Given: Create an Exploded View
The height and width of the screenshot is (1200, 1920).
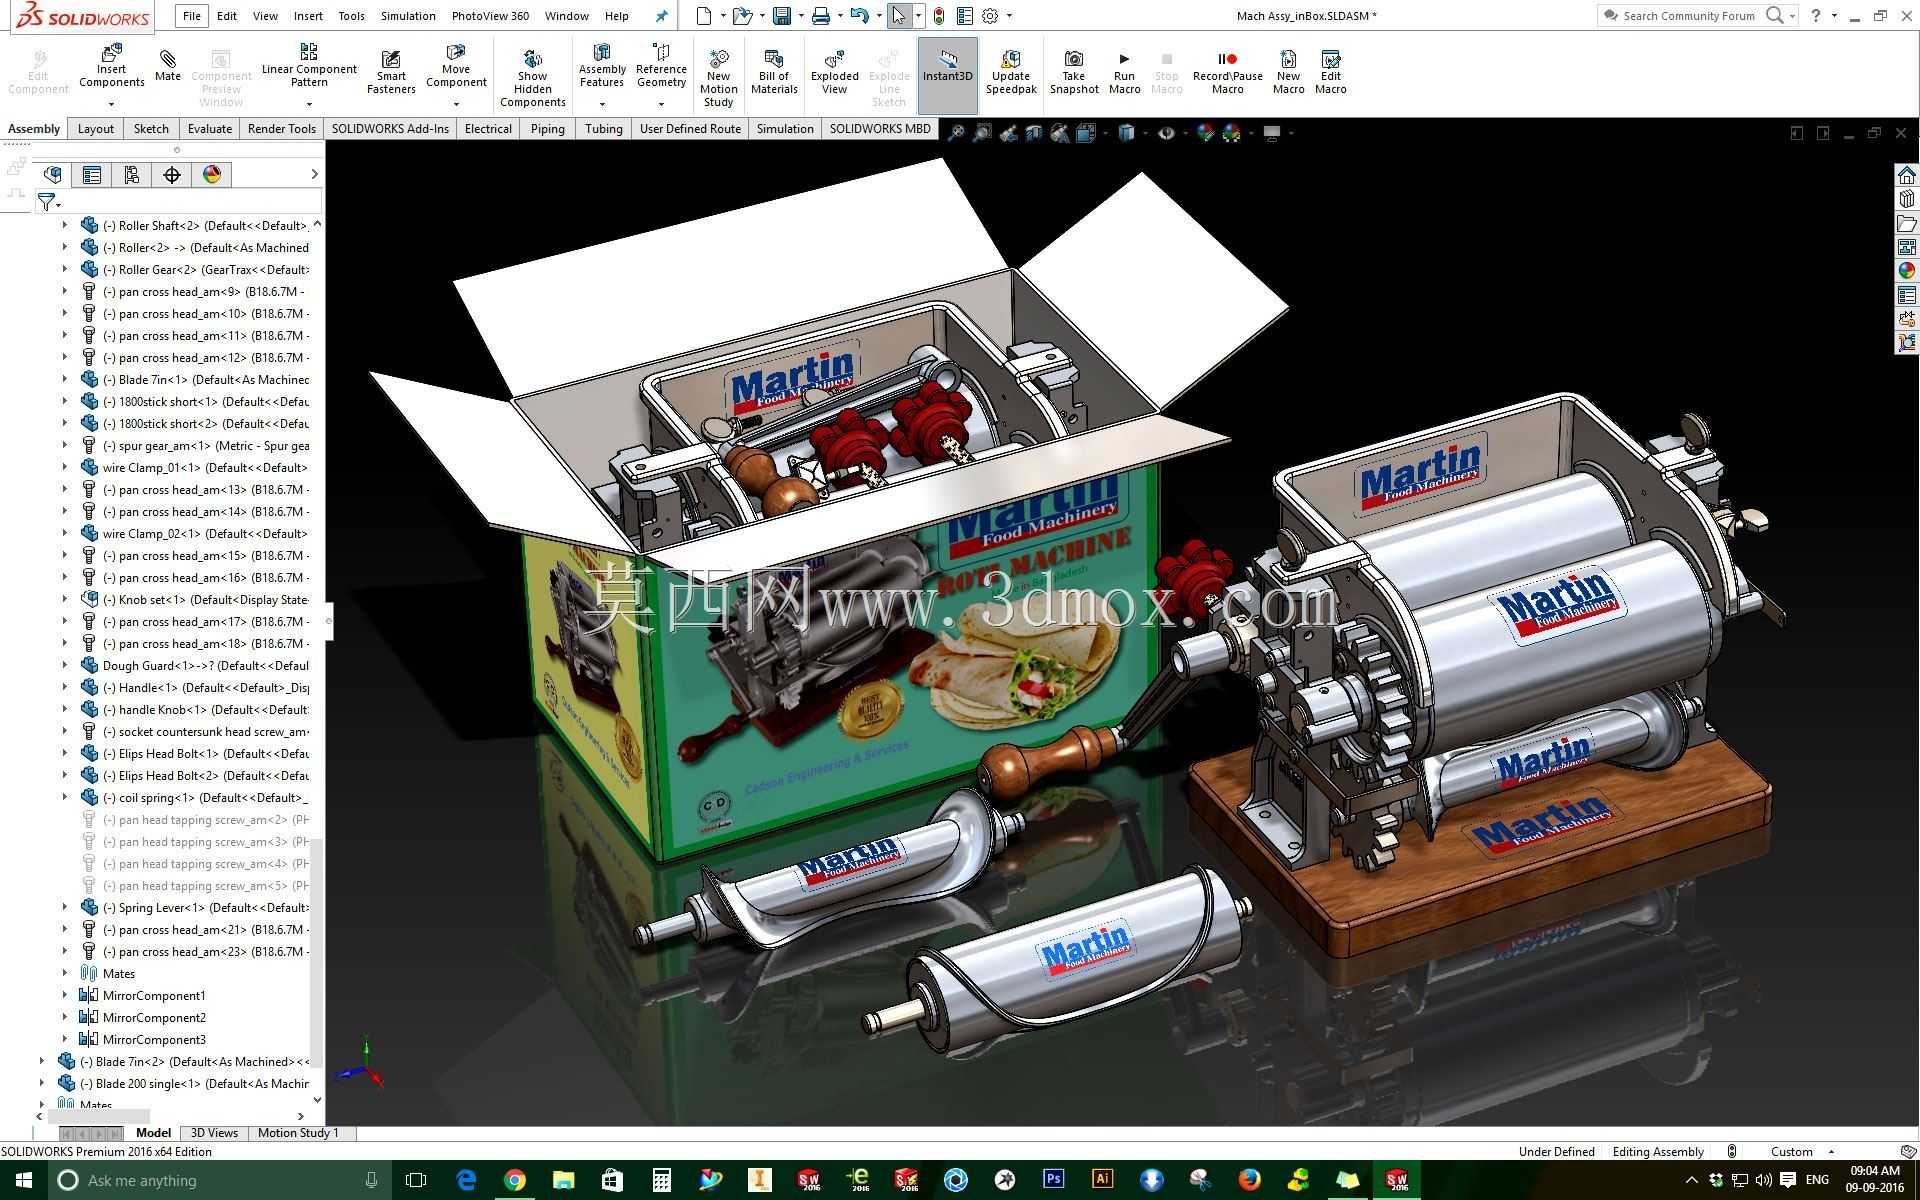Looking at the screenshot, I should [x=834, y=72].
